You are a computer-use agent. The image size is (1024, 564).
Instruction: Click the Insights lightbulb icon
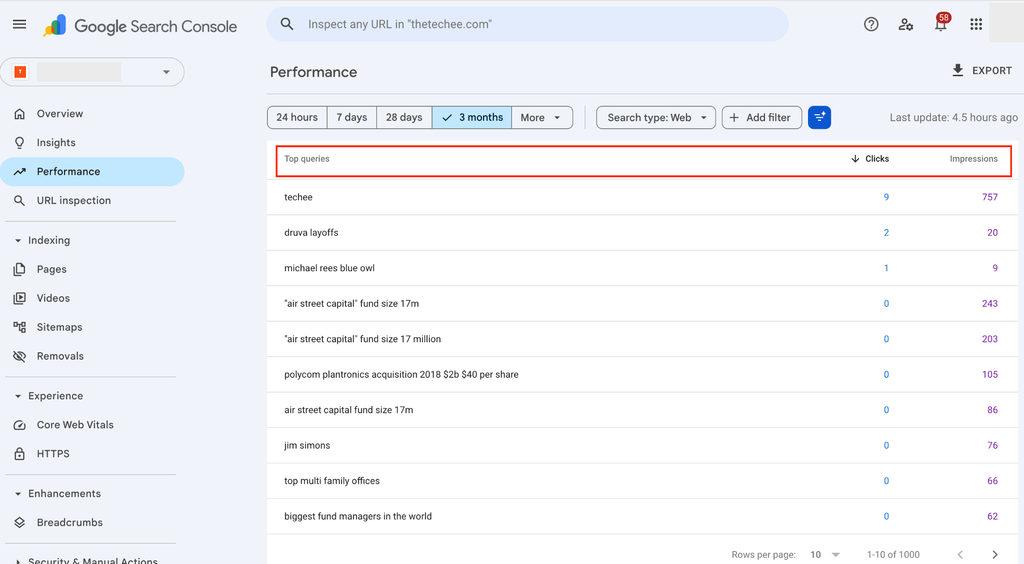[x=20, y=142]
